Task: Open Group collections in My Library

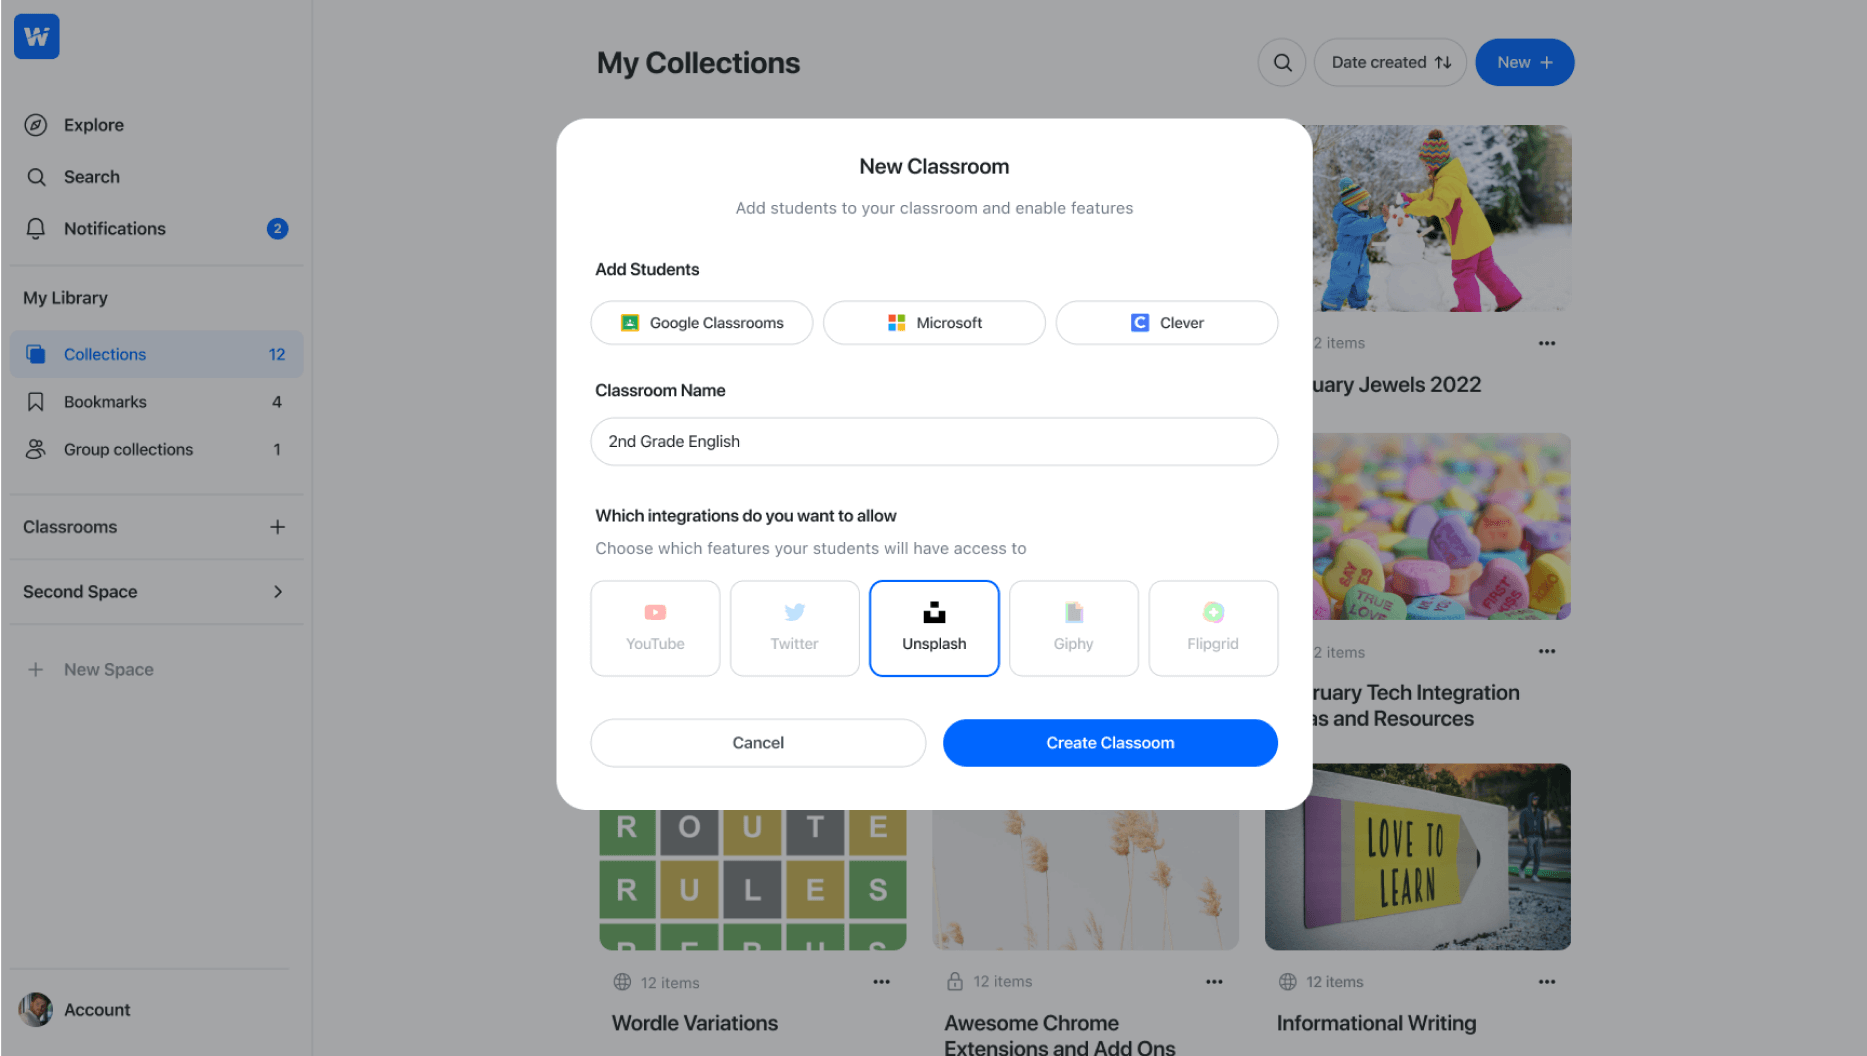Action: click(x=128, y=450)
